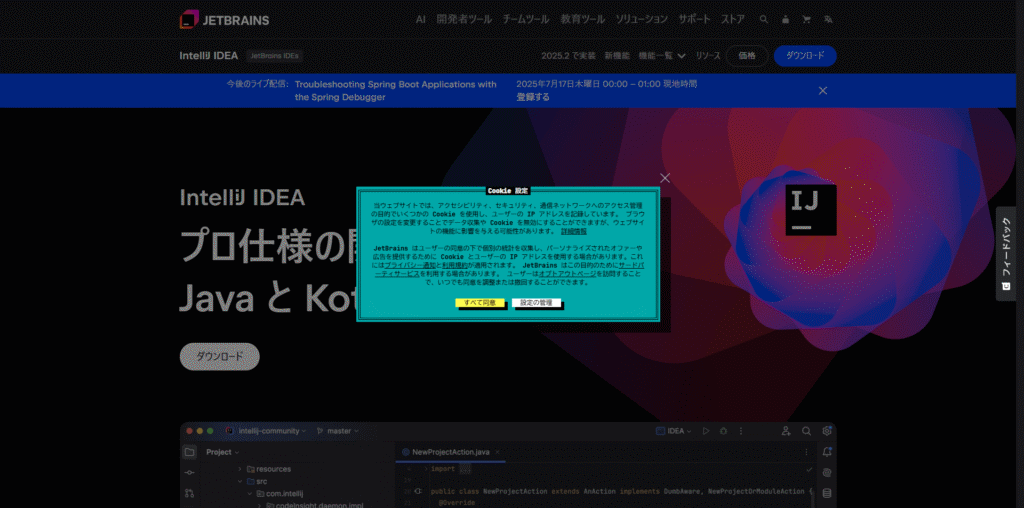Expand the 機能一覧 dropdown

click(662, 56)
